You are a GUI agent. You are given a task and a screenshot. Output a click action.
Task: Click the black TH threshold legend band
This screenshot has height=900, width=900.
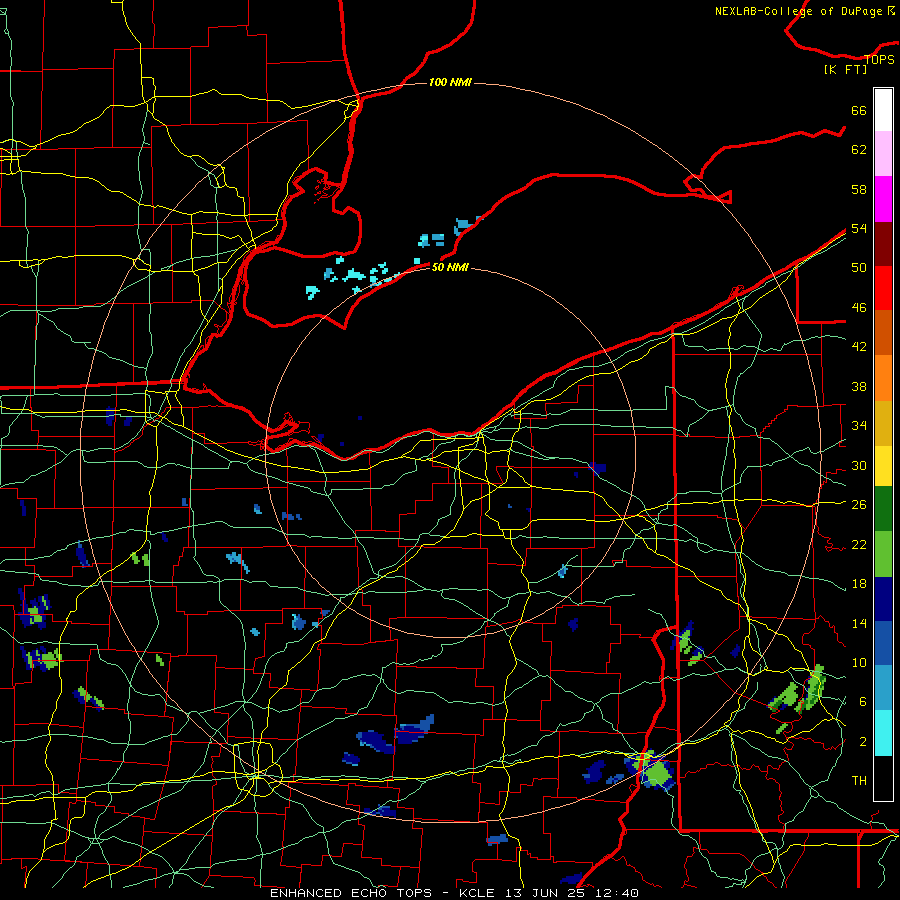(883, 778)
